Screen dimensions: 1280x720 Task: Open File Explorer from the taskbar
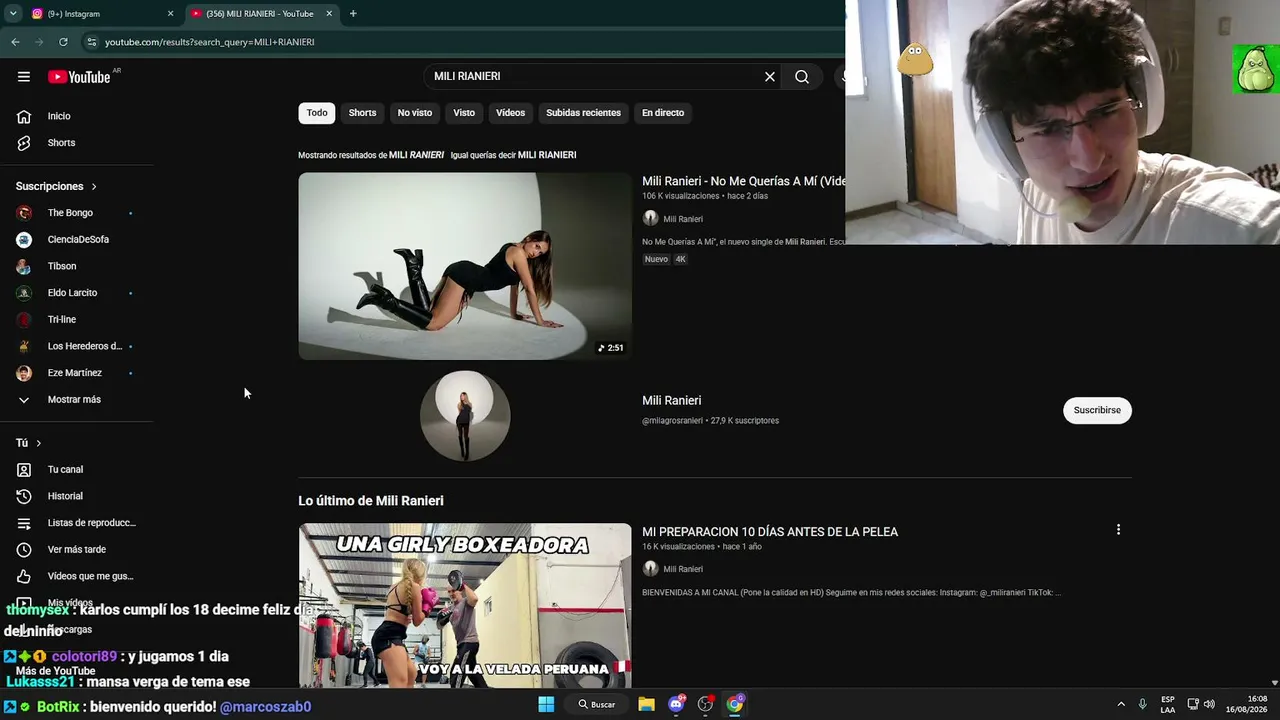pos(646,704)
